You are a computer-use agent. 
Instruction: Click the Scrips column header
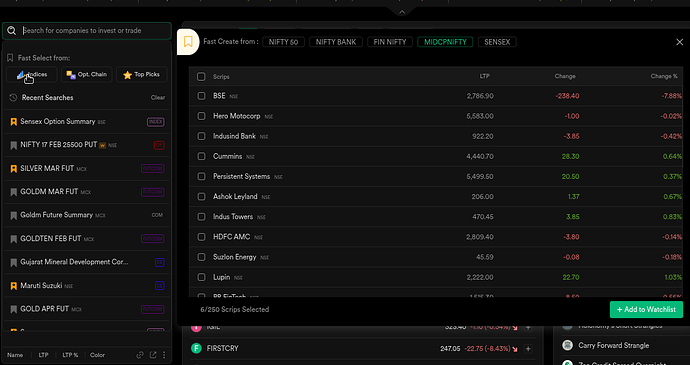221,77
